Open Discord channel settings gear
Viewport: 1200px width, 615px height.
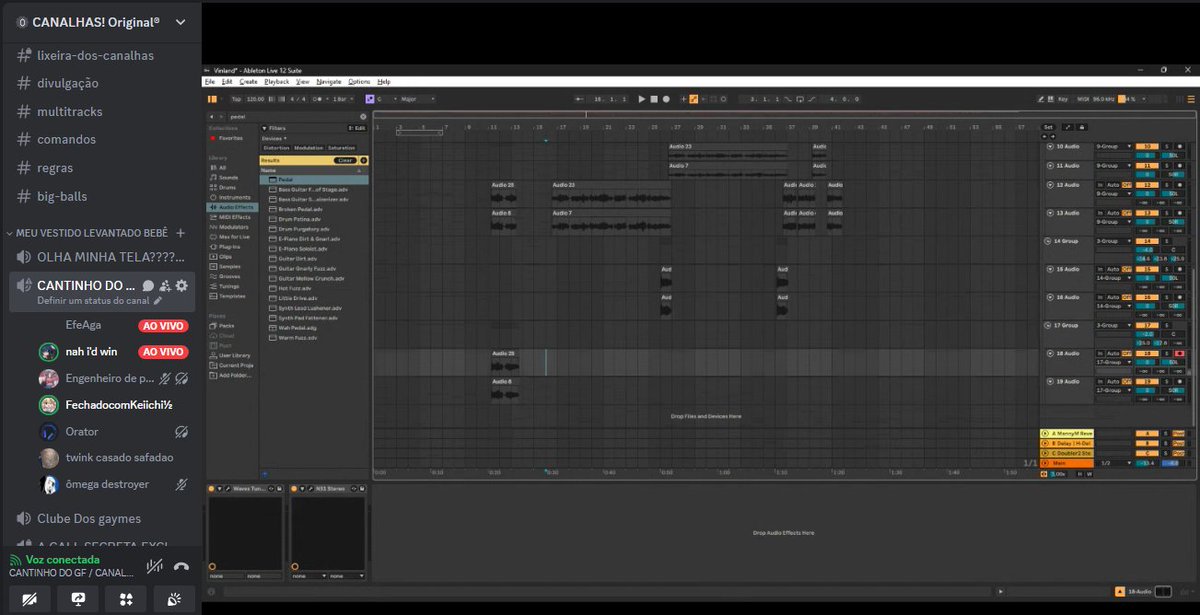pos(182,285)
